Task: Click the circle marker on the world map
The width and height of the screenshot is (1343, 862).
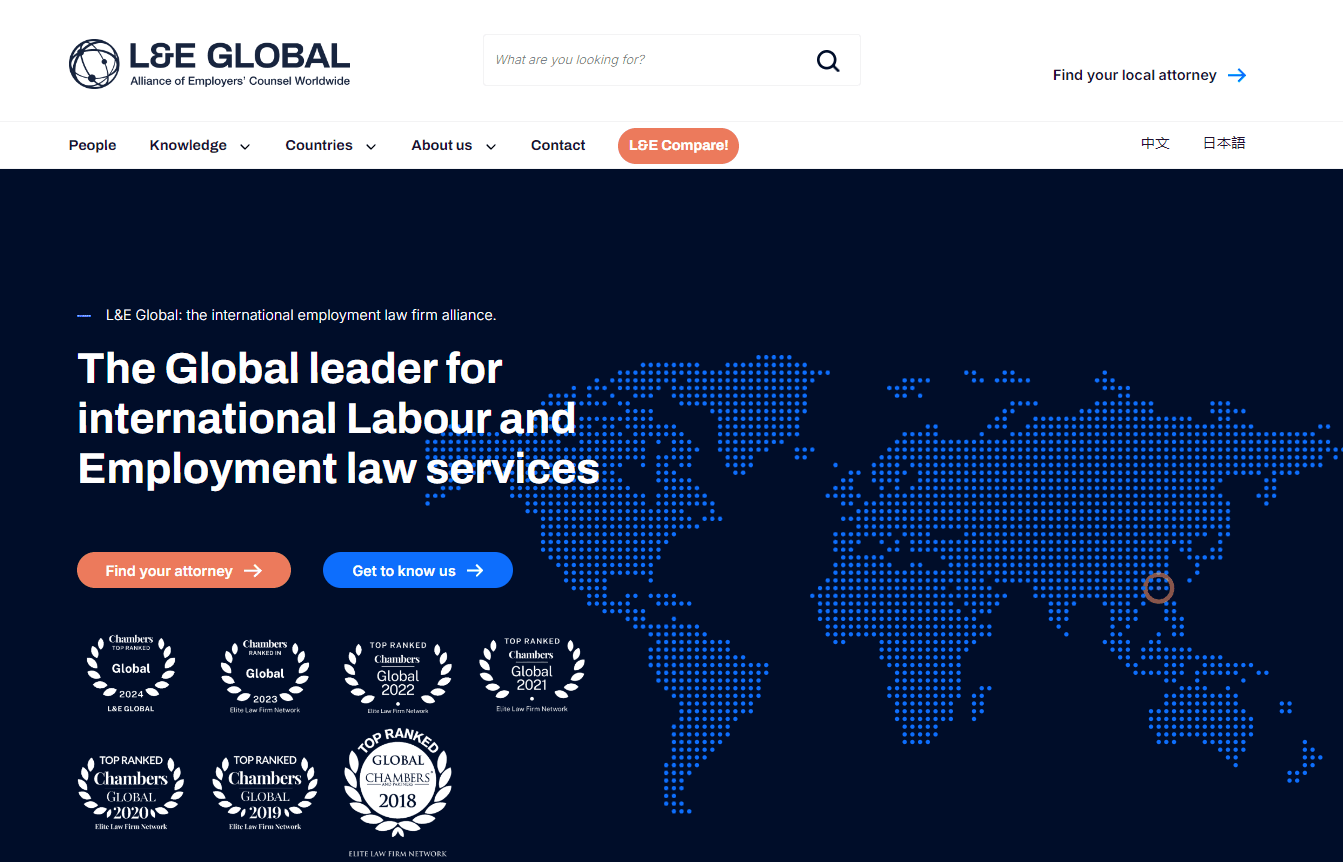Action: coord(1158,587)
